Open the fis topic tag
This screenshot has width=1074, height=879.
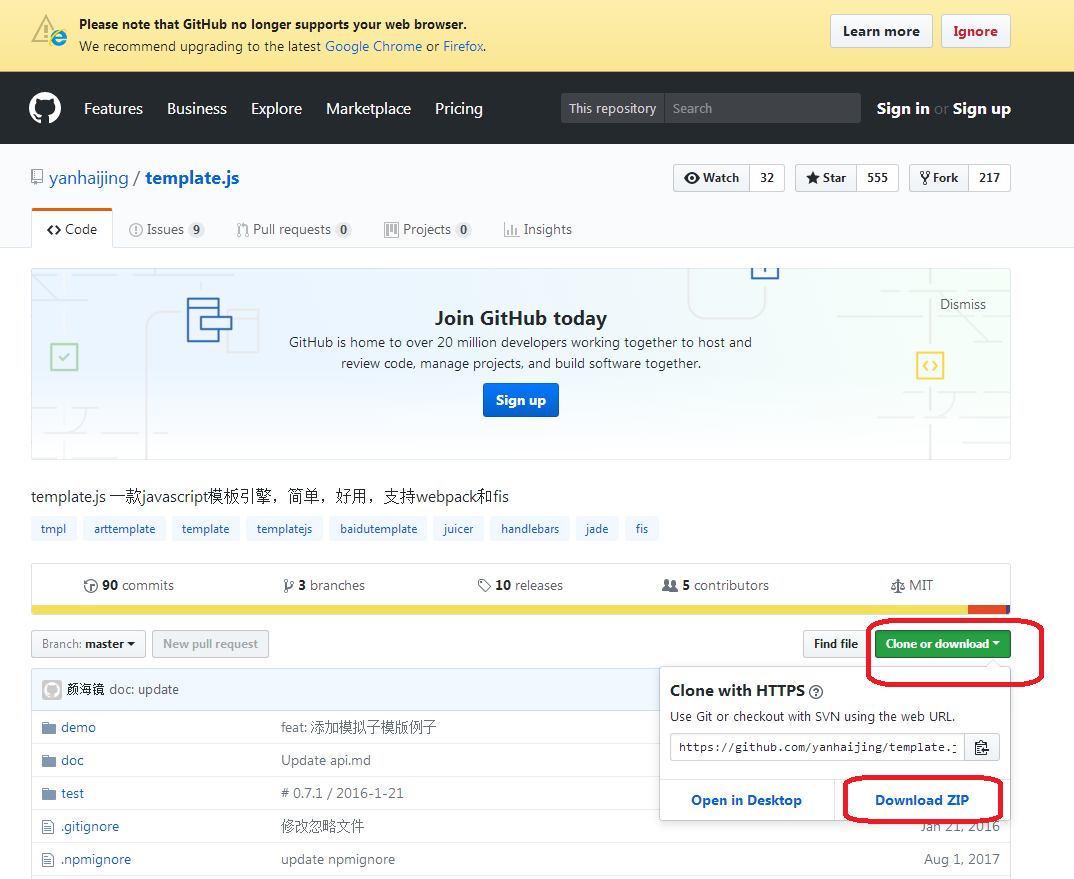tap(642, 529)
